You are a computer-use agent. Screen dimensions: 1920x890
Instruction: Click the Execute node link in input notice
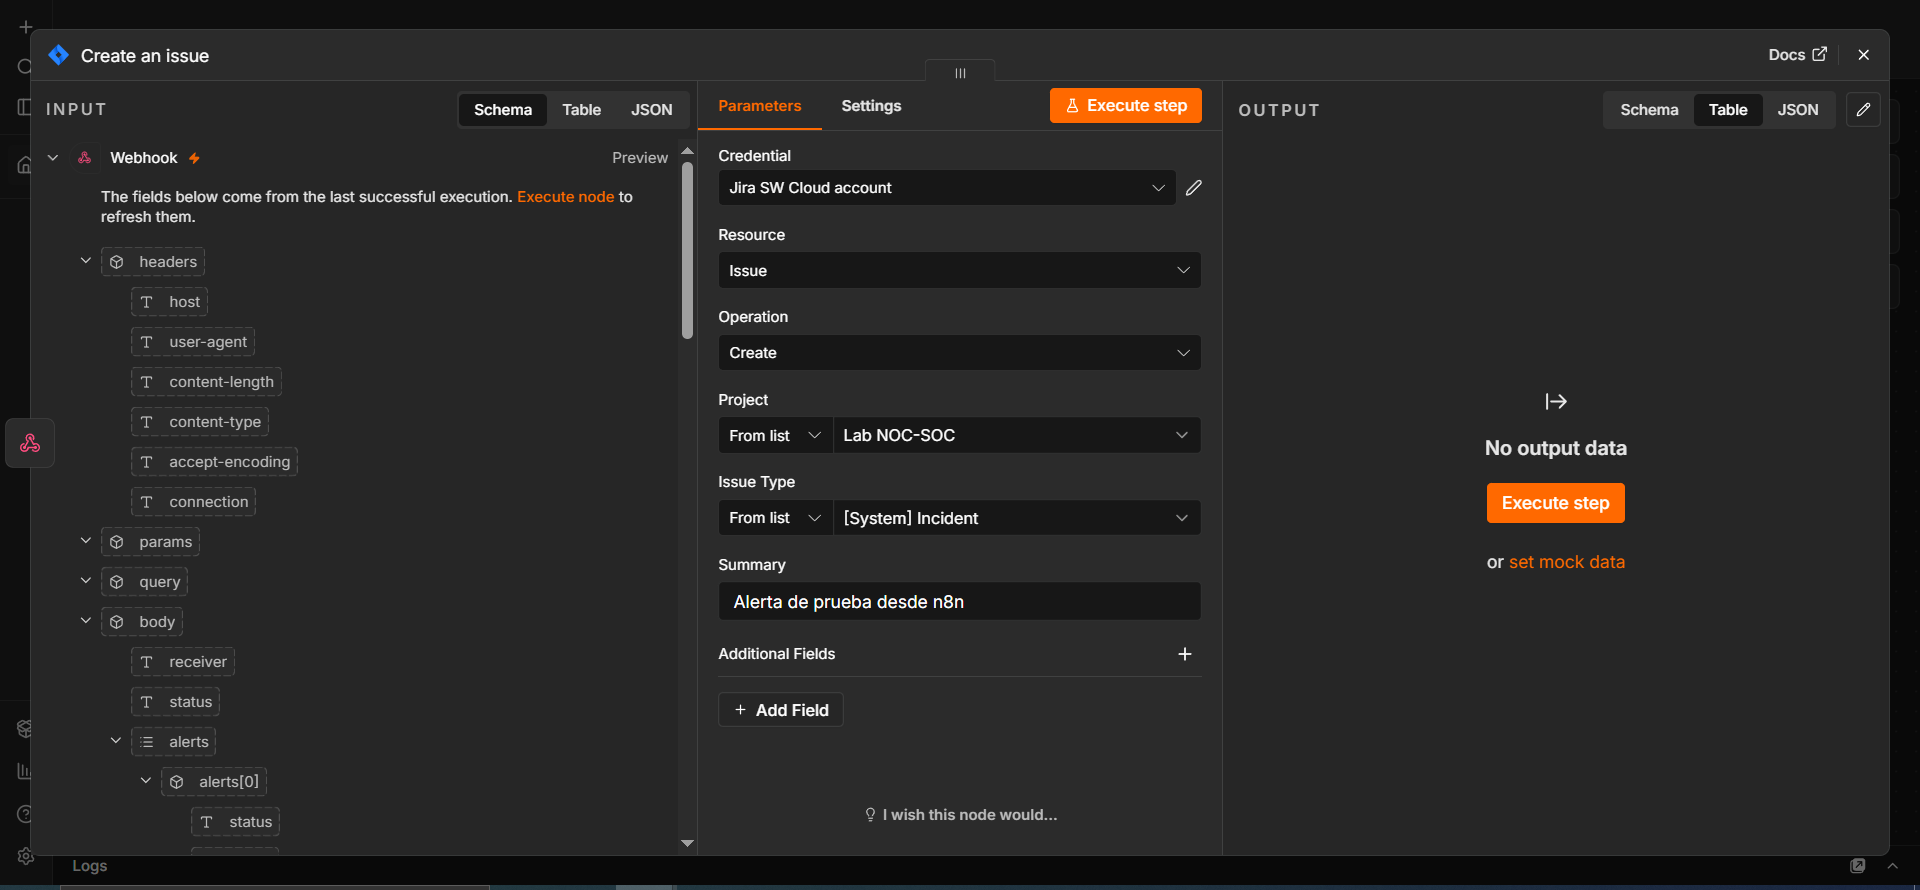pos(565,197)
